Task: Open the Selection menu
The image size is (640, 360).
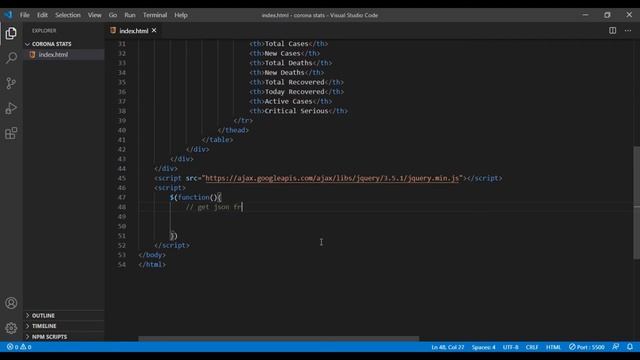Action: point(68,15)
